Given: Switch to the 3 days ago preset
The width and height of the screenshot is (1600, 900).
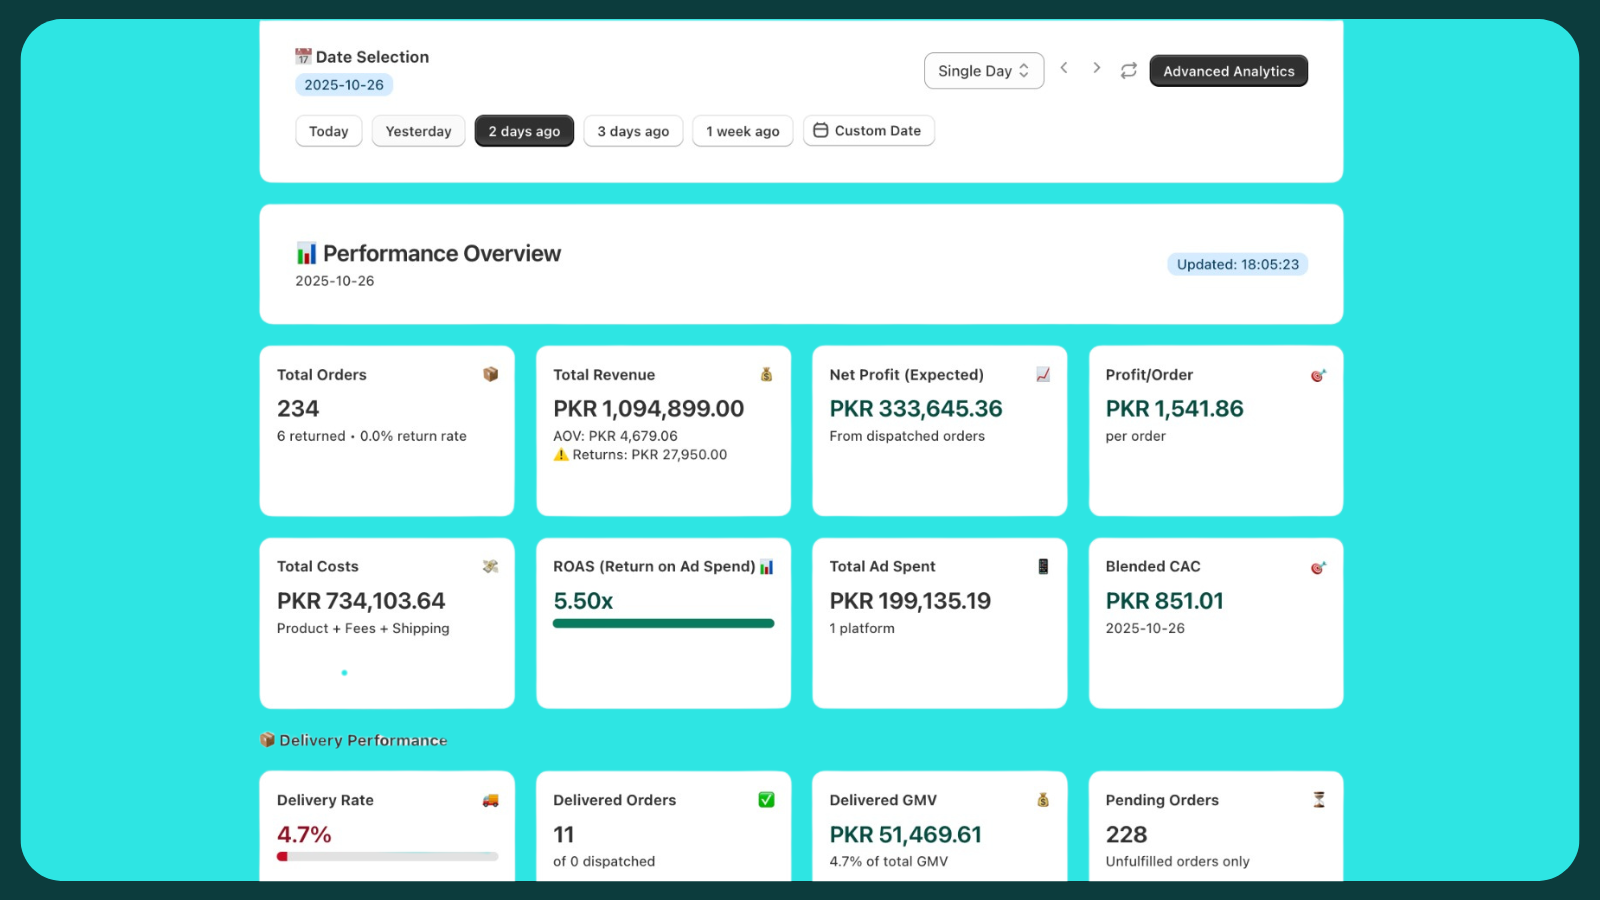Looking at the screenshot, I should click(632, 131).
